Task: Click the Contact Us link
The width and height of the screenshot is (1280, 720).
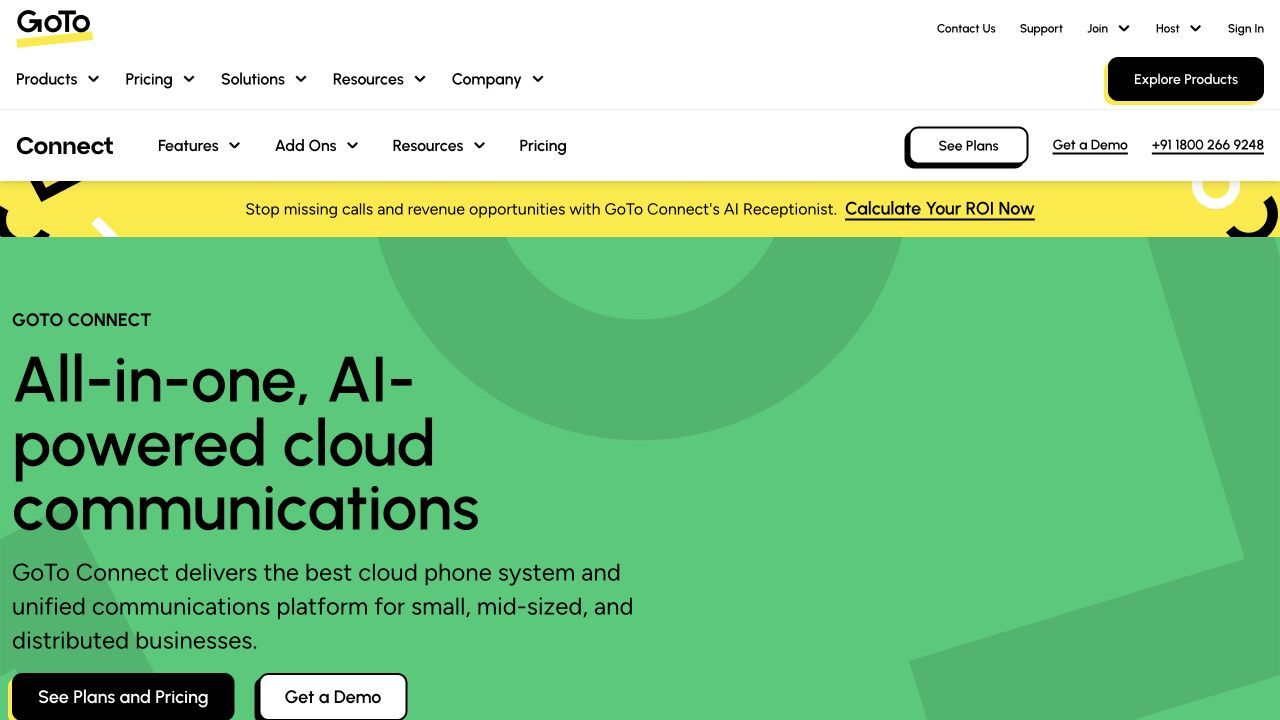Action: (966, 28)
